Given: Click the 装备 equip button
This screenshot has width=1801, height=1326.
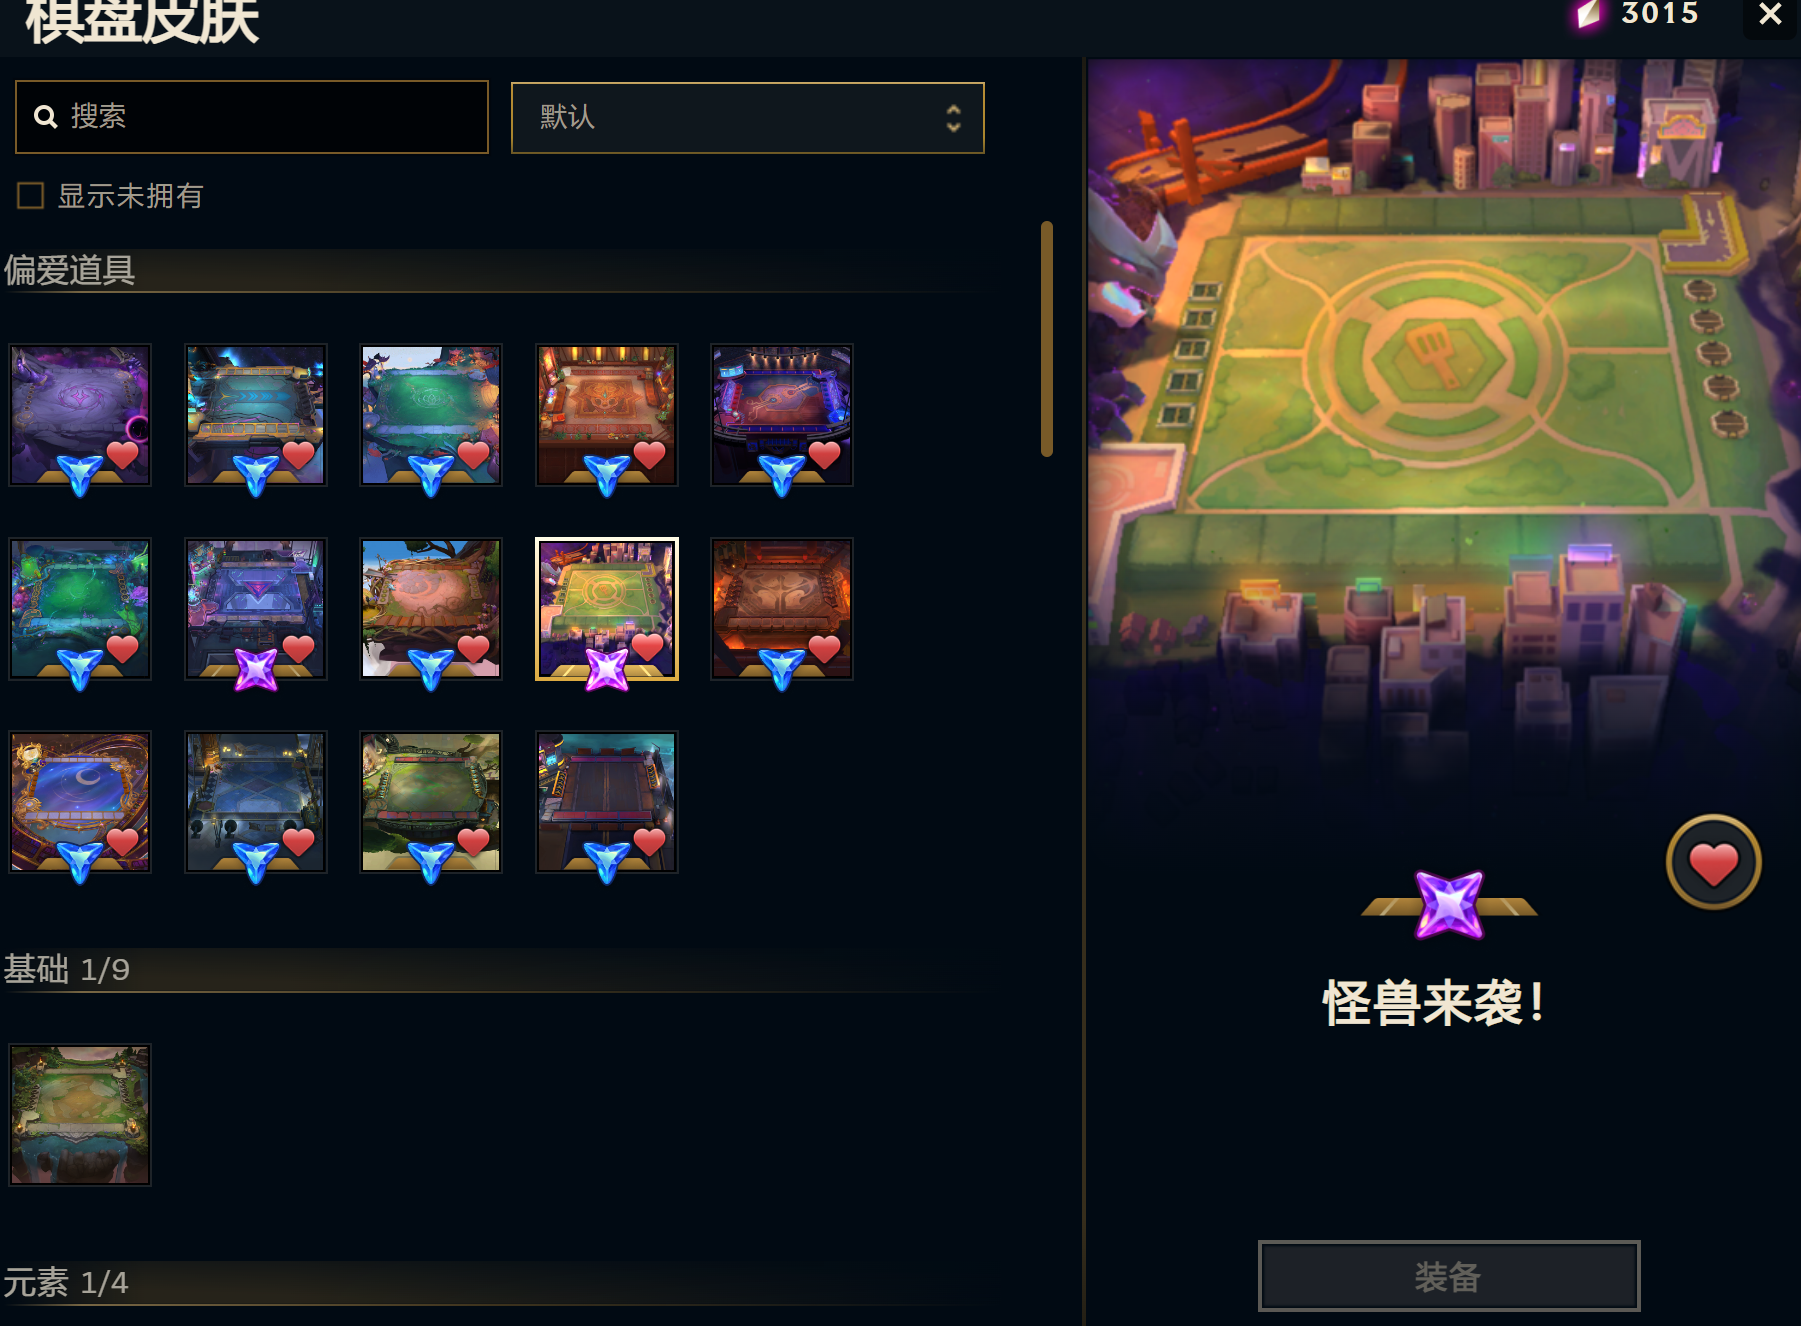Looking at the screenshot, I should coord(1448,1276).
